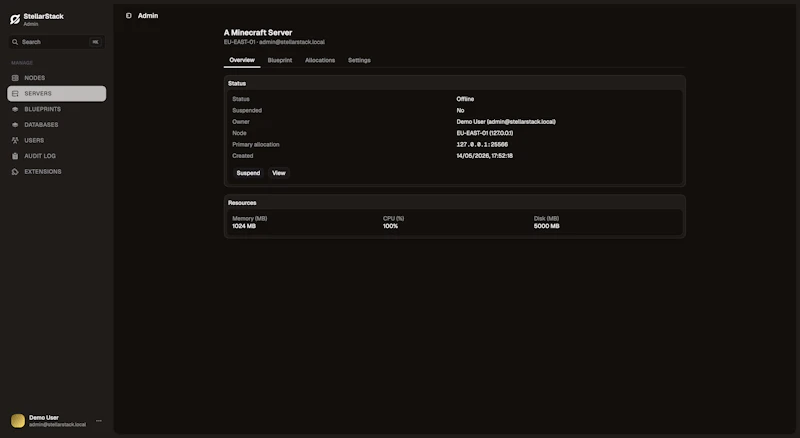Click the Nodes icon in sidebar
The height and width of the screenshot is (438, 800).
[15, 78]
